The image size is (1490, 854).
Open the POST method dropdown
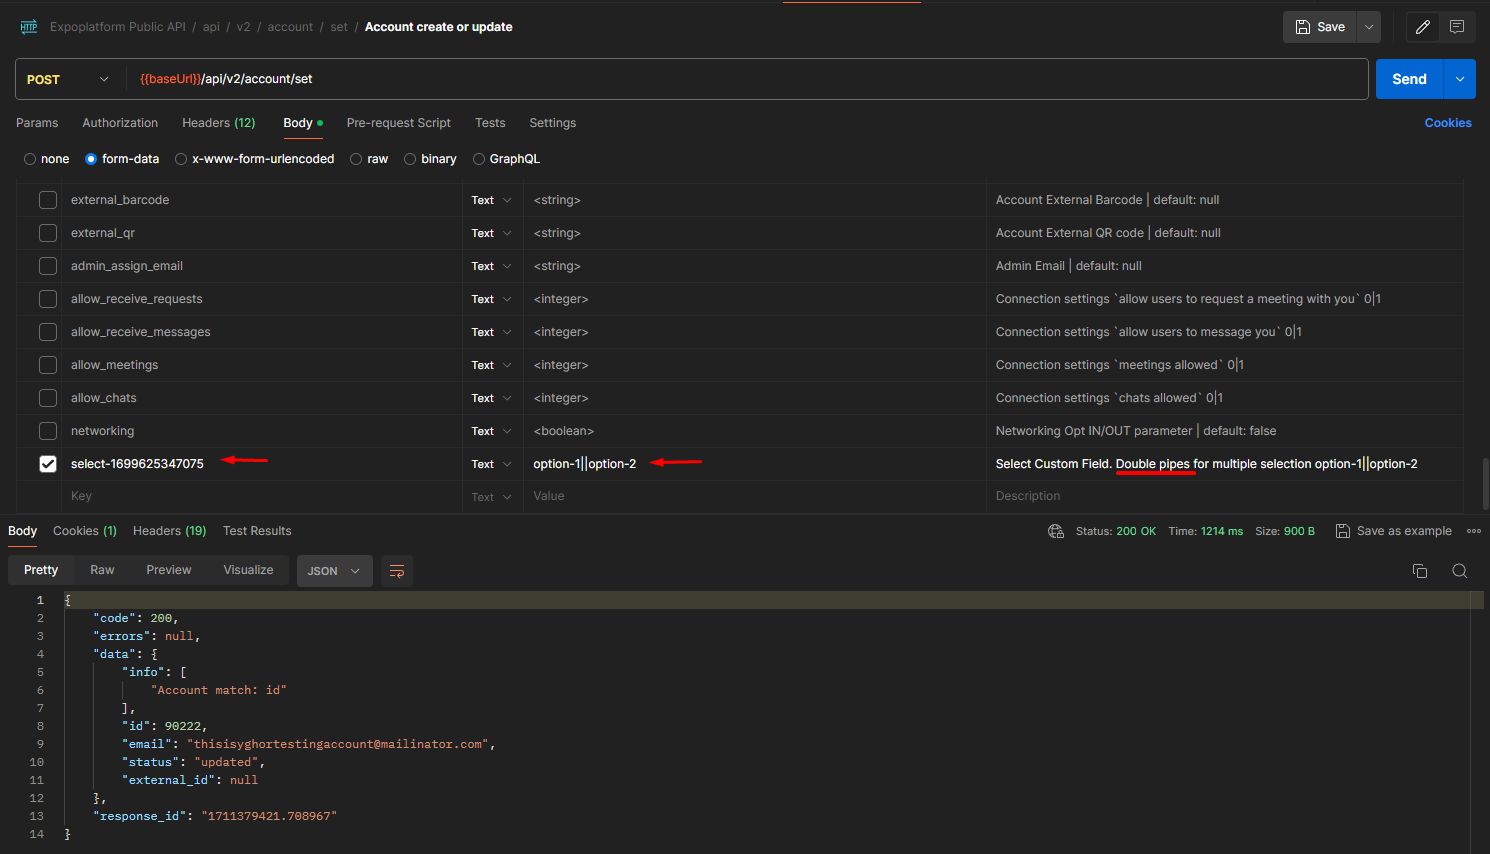68,78
